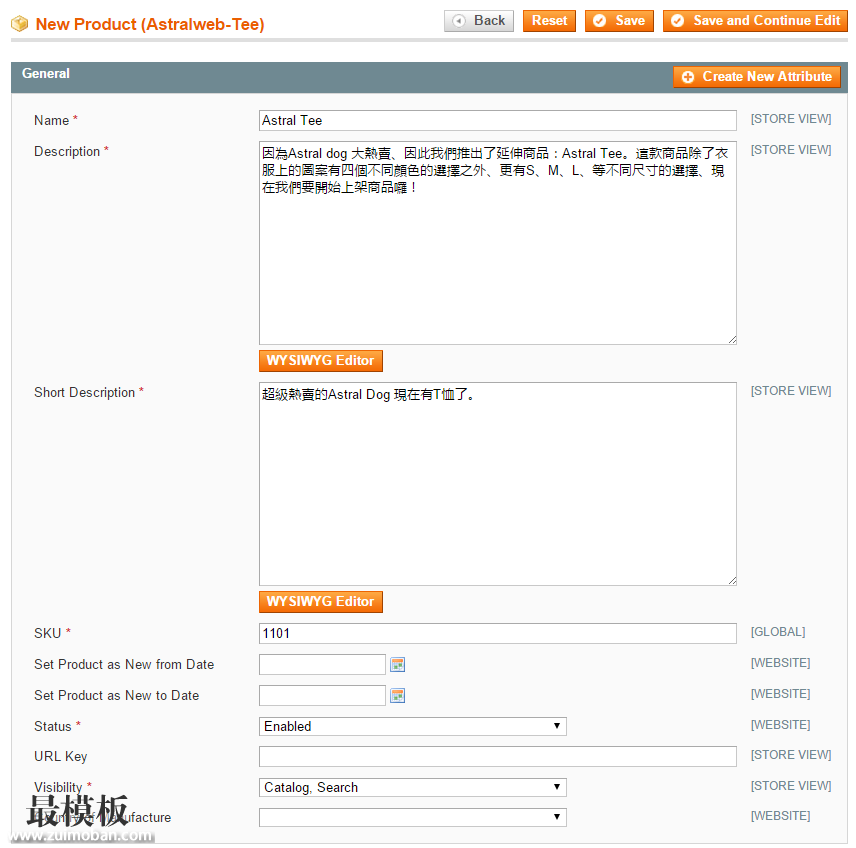The height and width of the screenshot is (848, 856).
Task: Create a new attribute
Action: pos(757,77)
